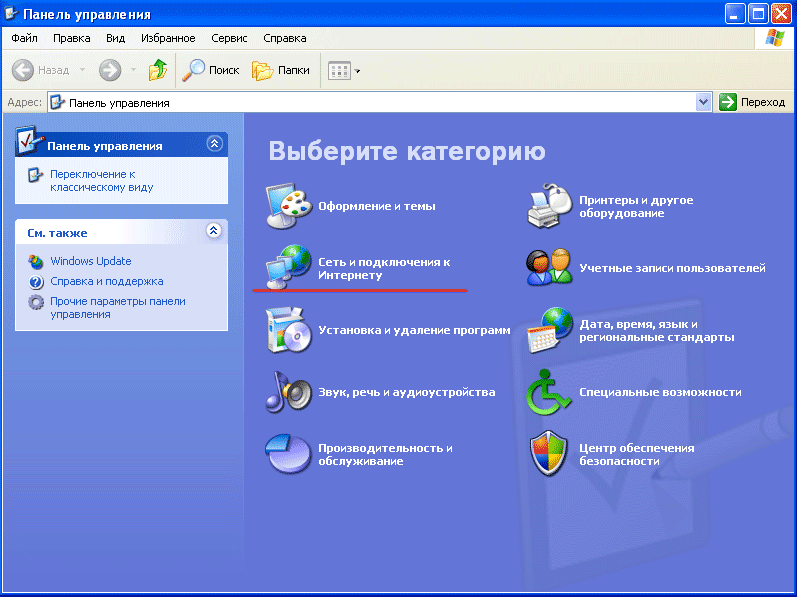This screenshot has width=797, height=597.
Task: Expand the views button dropdown in toolbar
Action: [358, 71]
